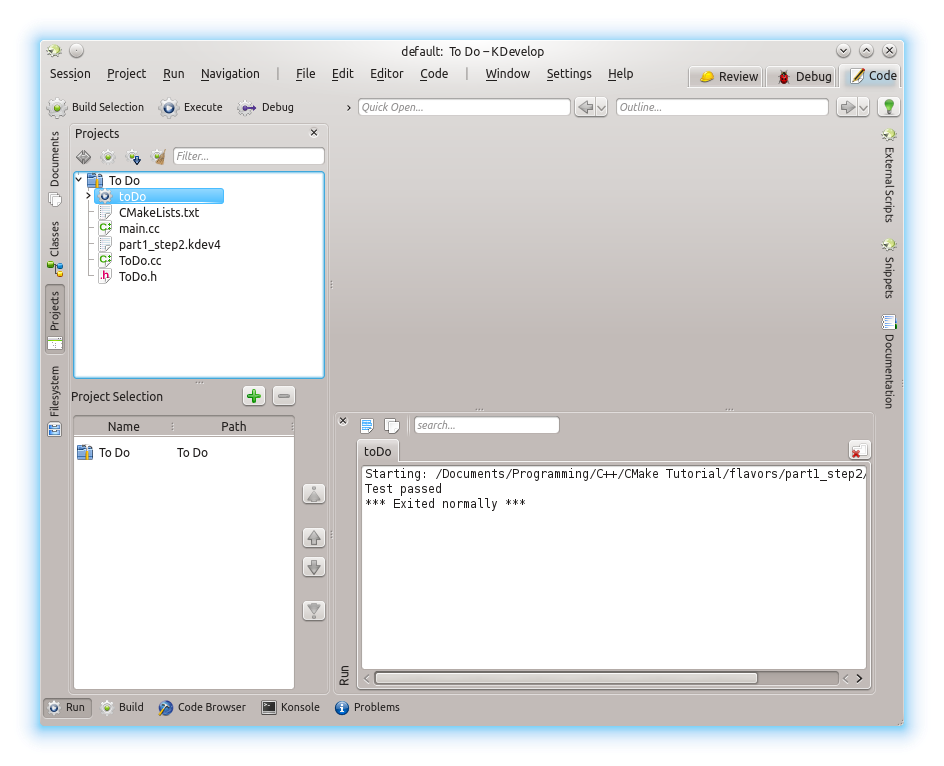This screenshot has width=944, height=766.
Task: Open the Settings menu
Action: point(569,73)
